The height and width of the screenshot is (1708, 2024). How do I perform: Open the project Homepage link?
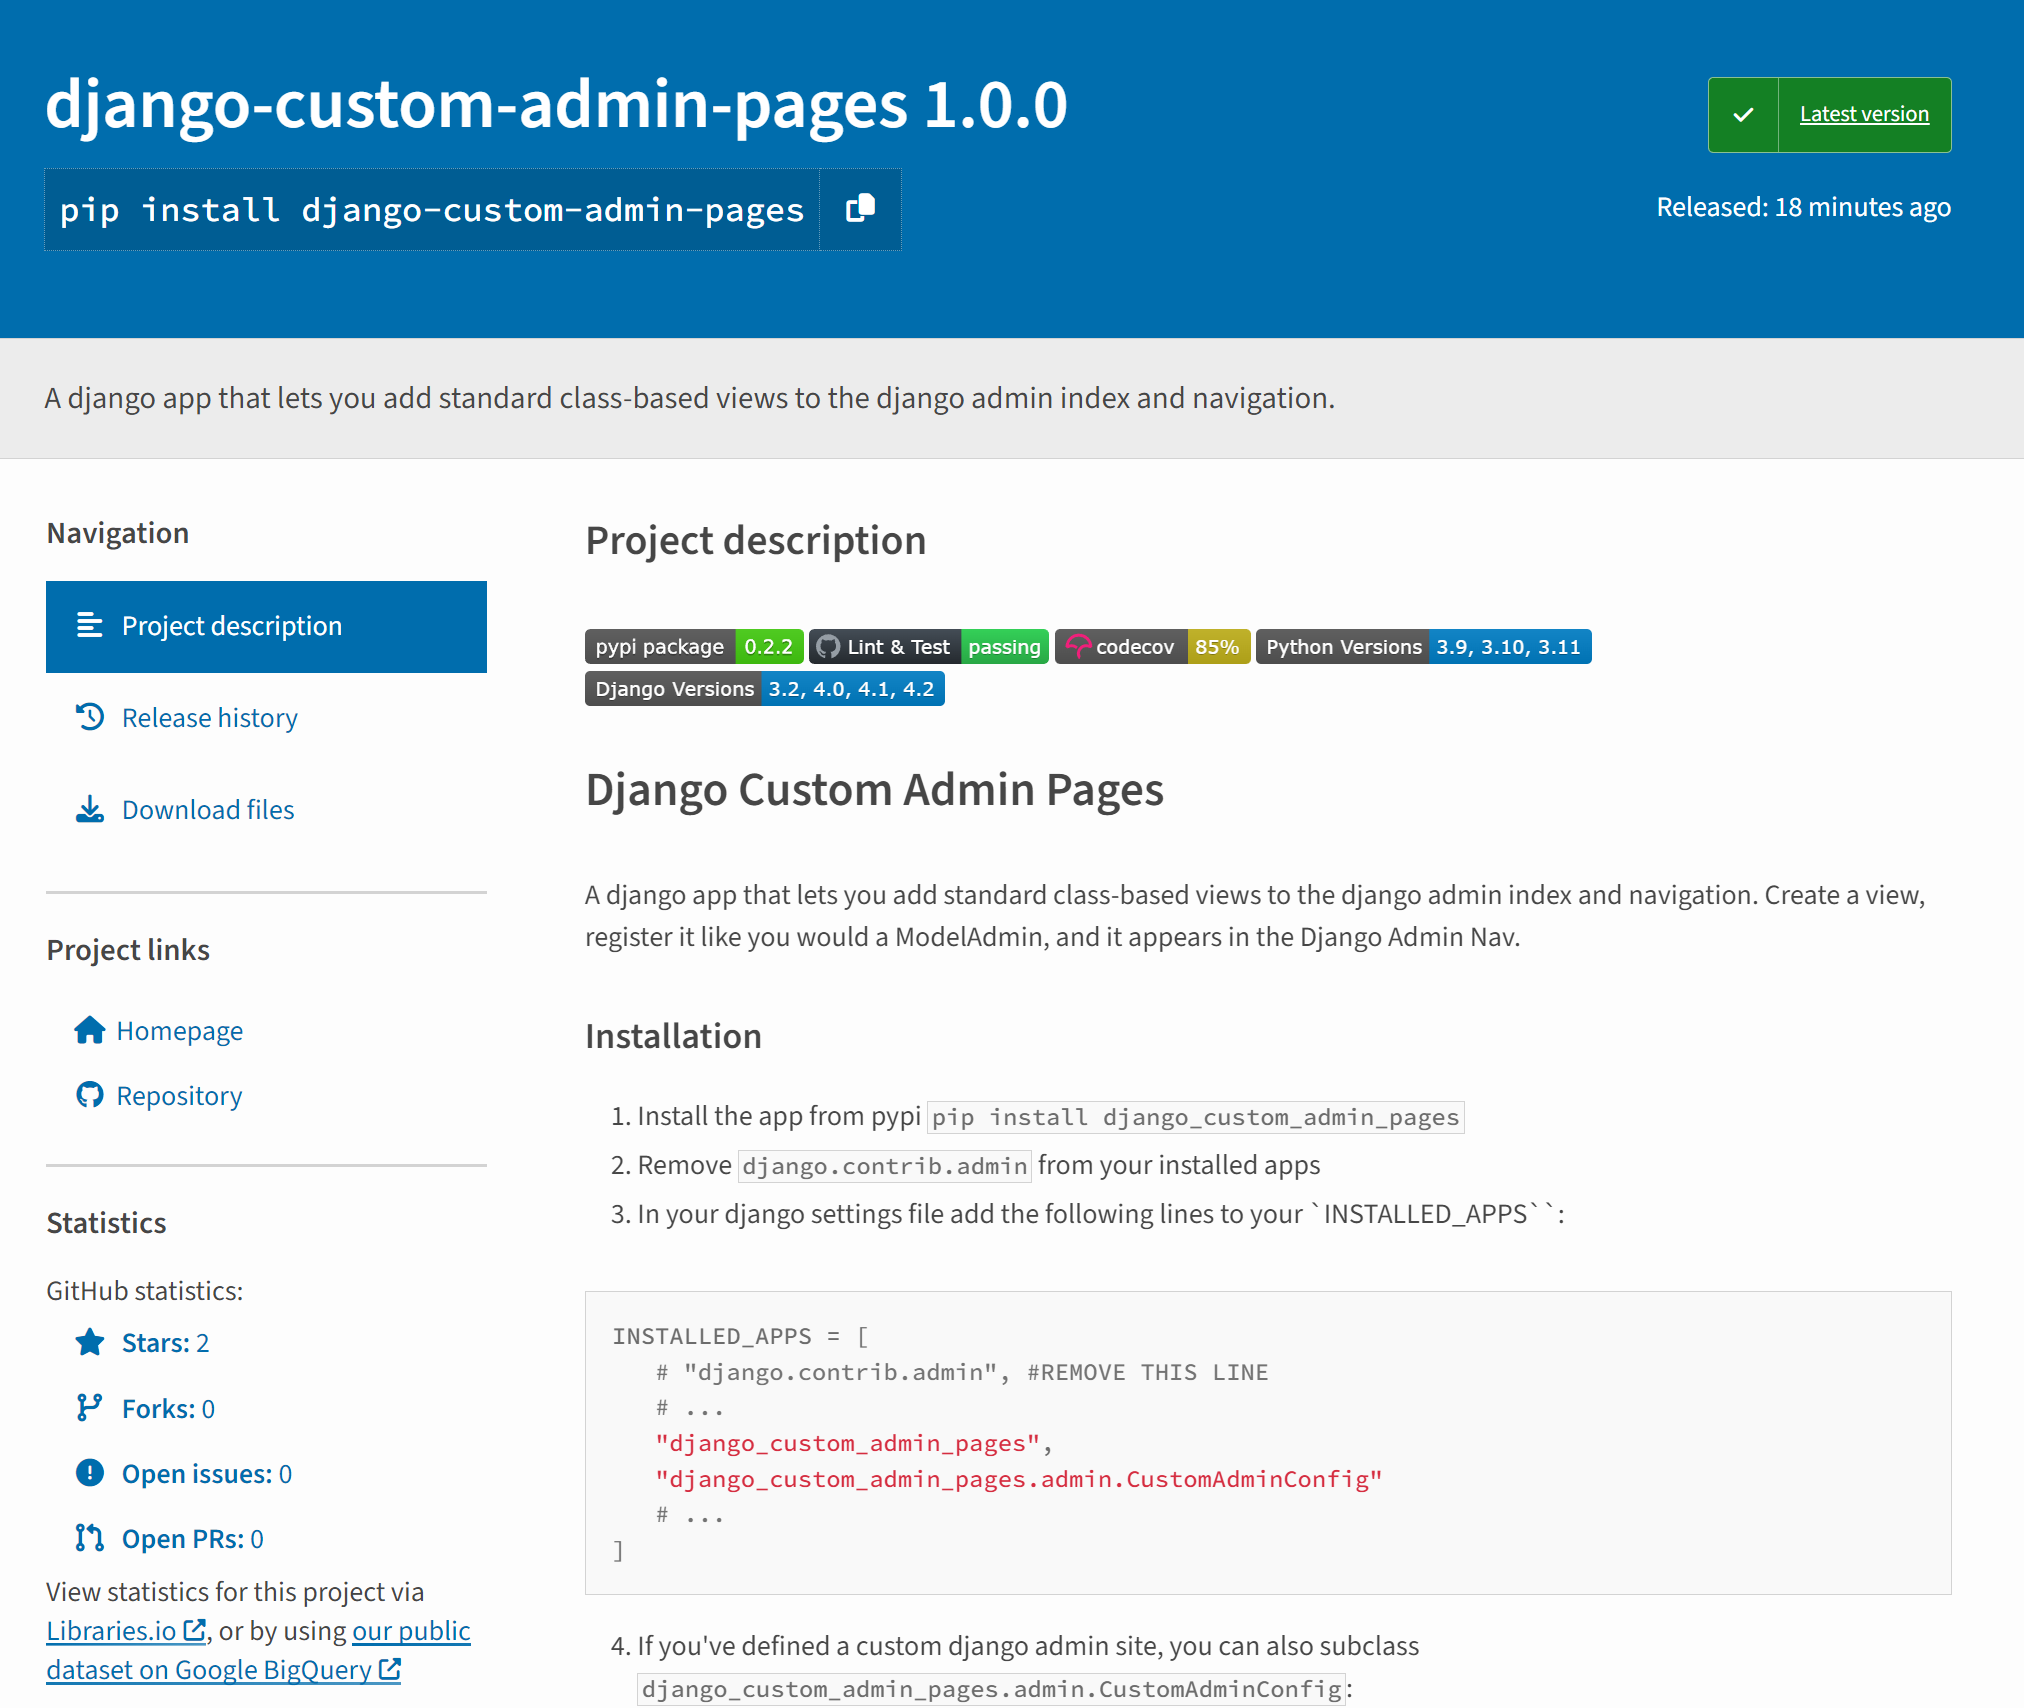[x=180, y=1031]
